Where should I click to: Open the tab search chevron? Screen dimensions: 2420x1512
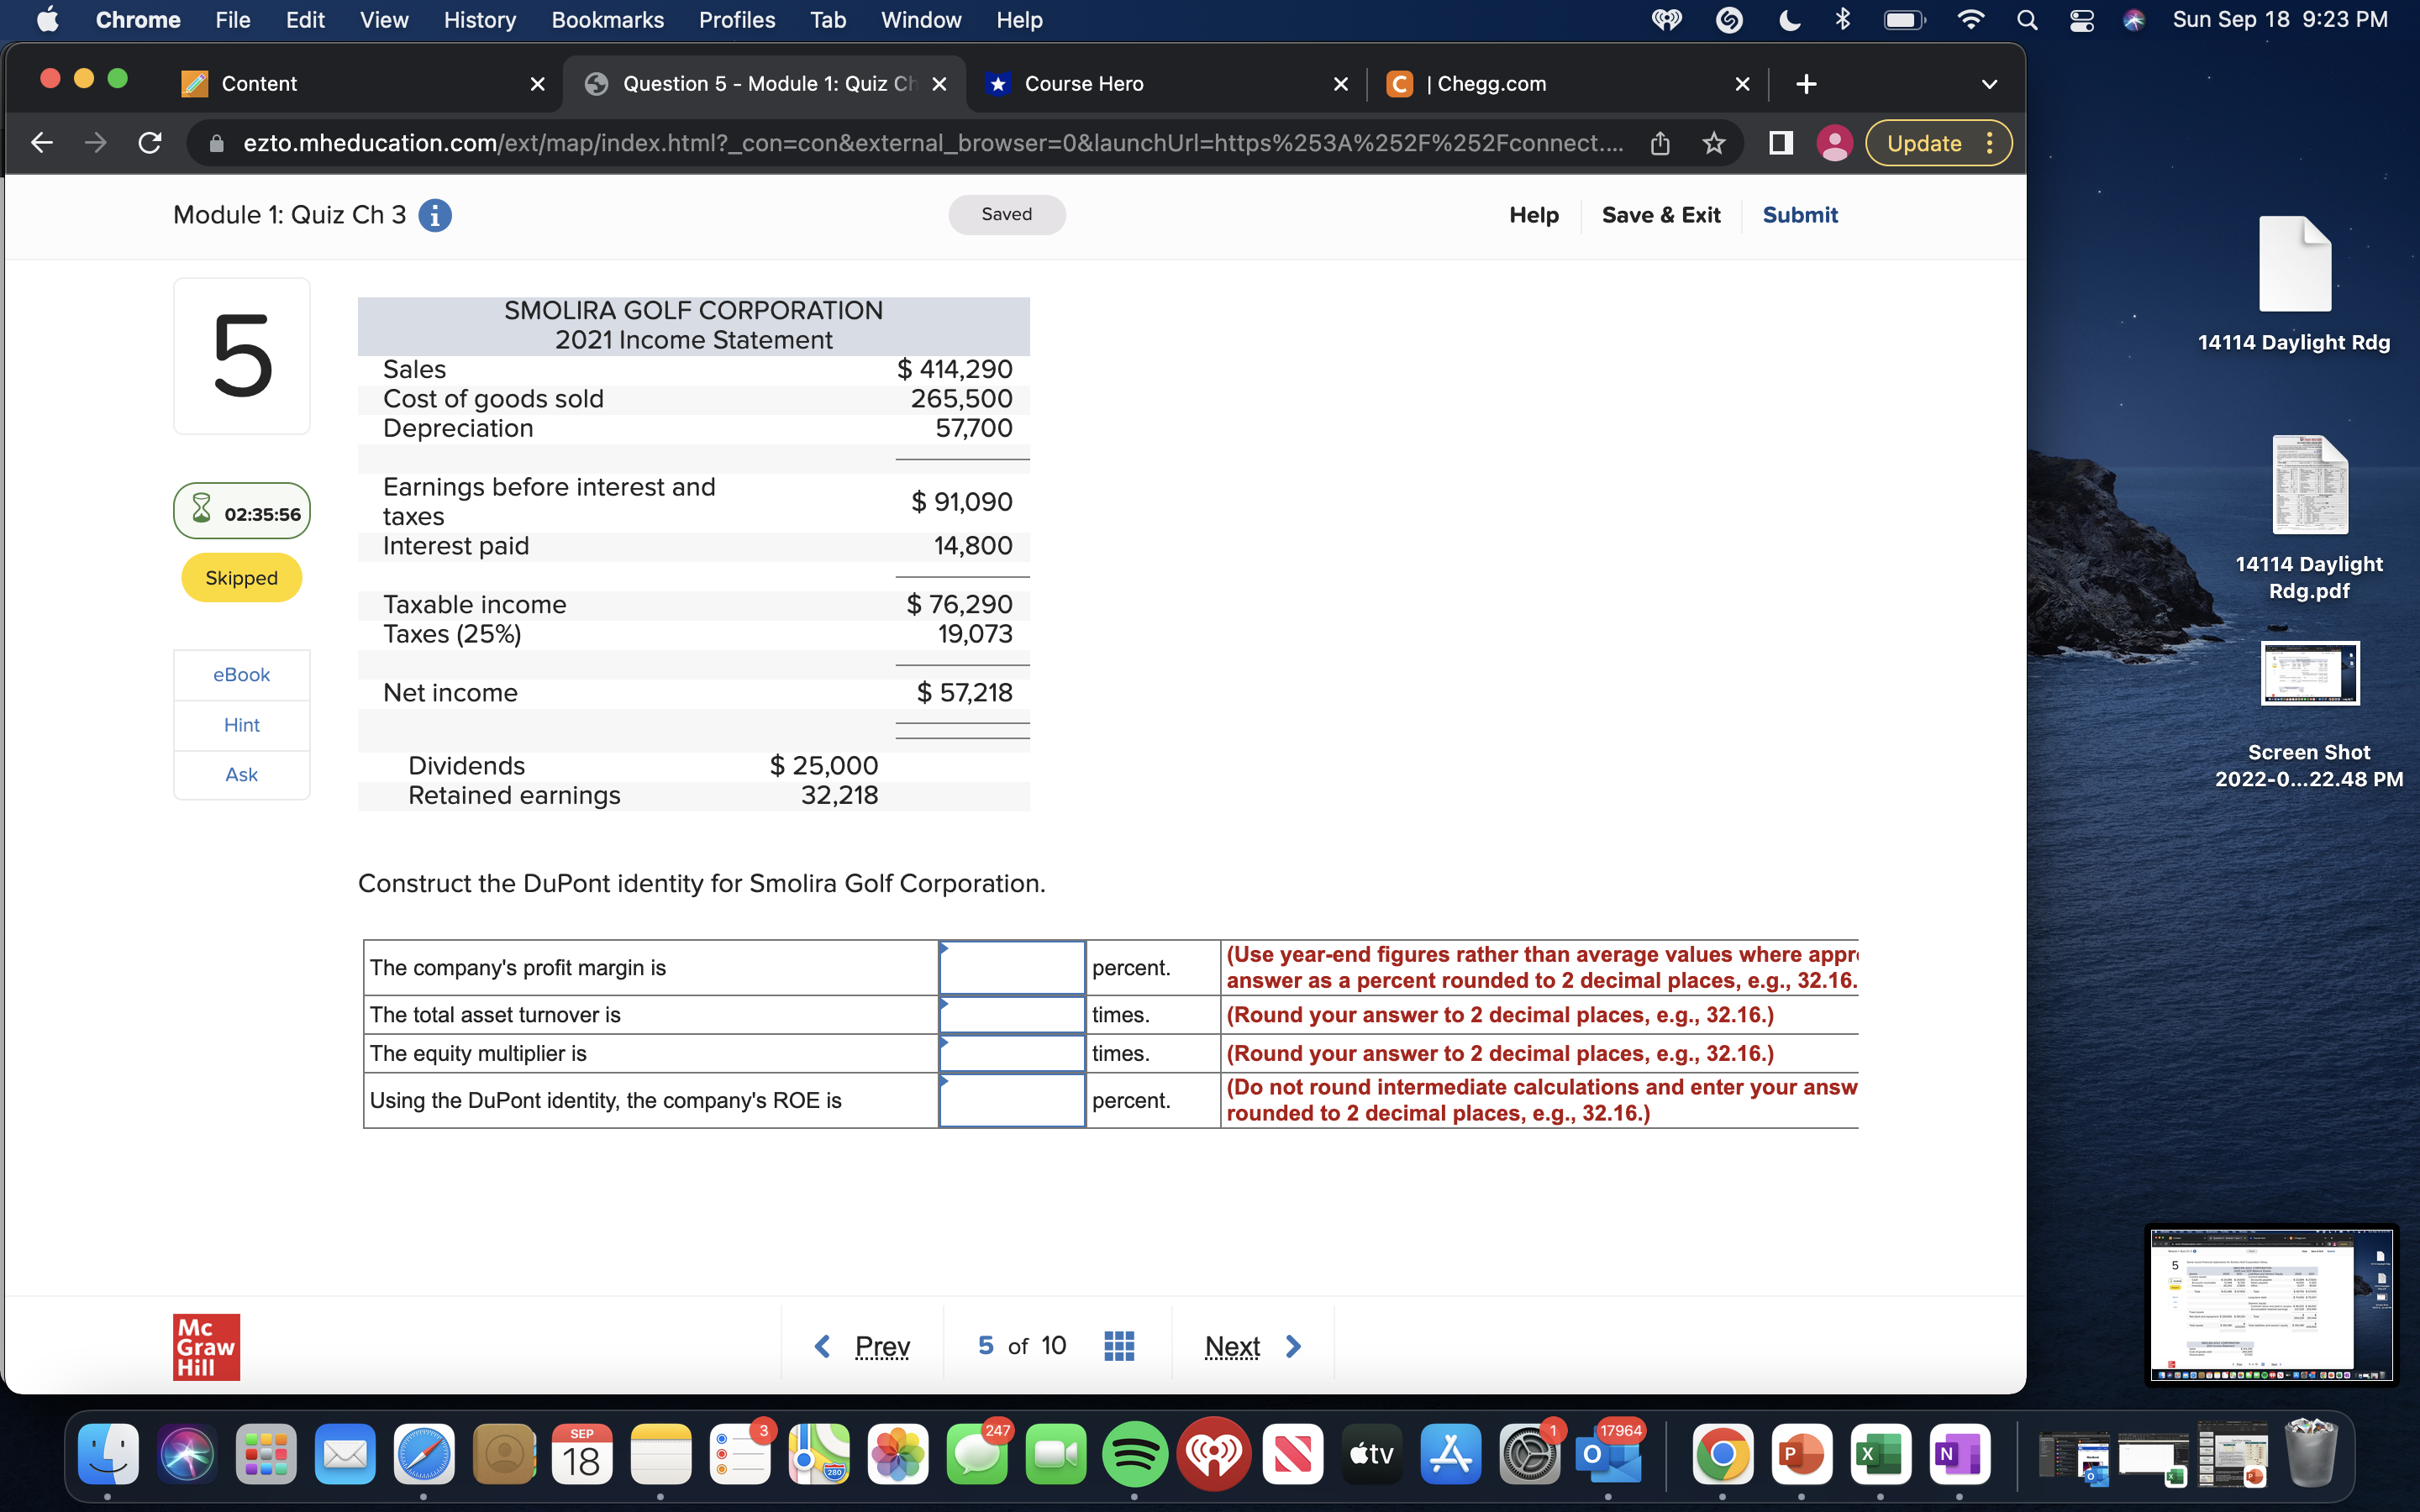1989,84
